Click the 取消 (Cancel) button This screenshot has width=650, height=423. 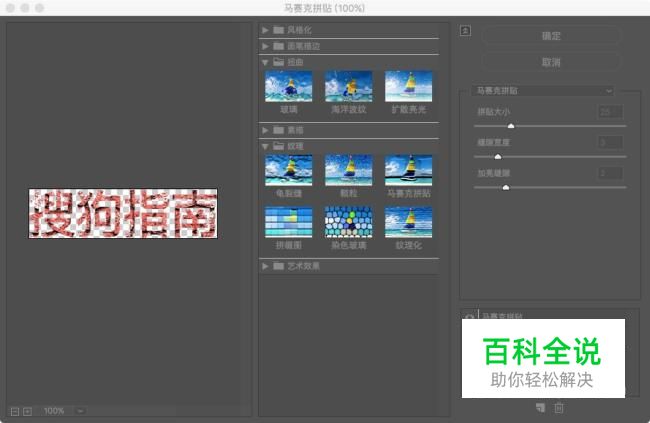551,63
